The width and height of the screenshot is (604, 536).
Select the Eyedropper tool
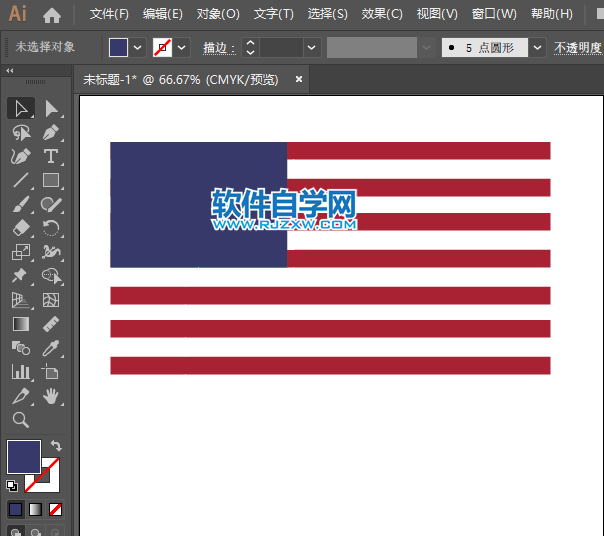pos(51,348)
